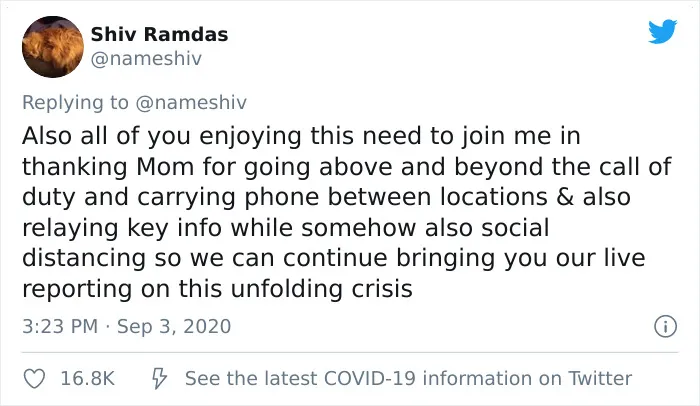Click the line 'duty and carrying phone'
This screenshot has width=700, height=406.
coord(326,197)
